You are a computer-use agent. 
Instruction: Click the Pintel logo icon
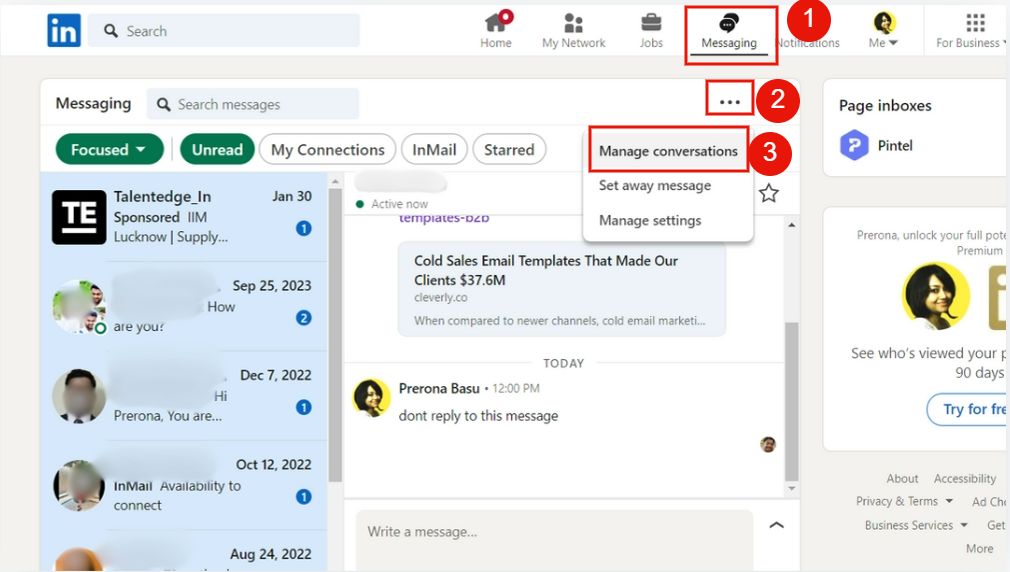point(854,145)
